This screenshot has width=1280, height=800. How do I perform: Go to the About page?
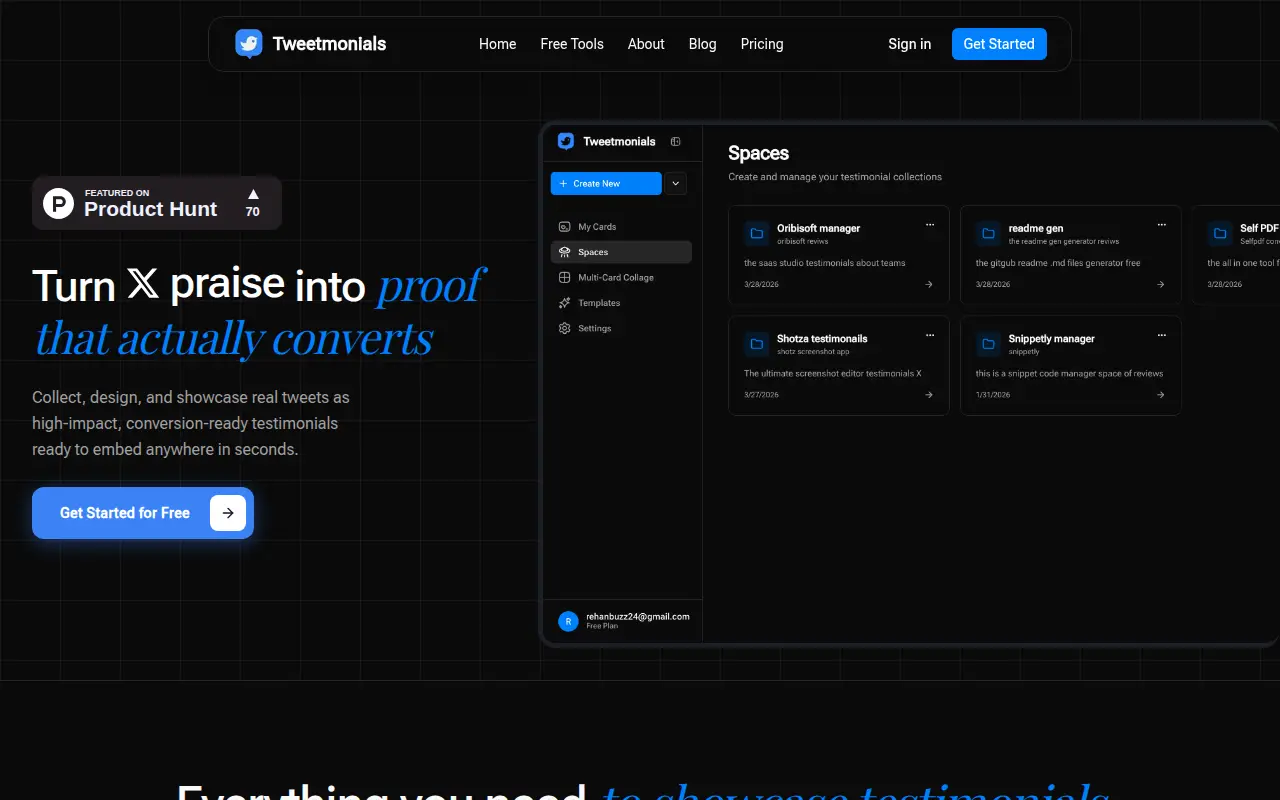[x=646, y=44]
